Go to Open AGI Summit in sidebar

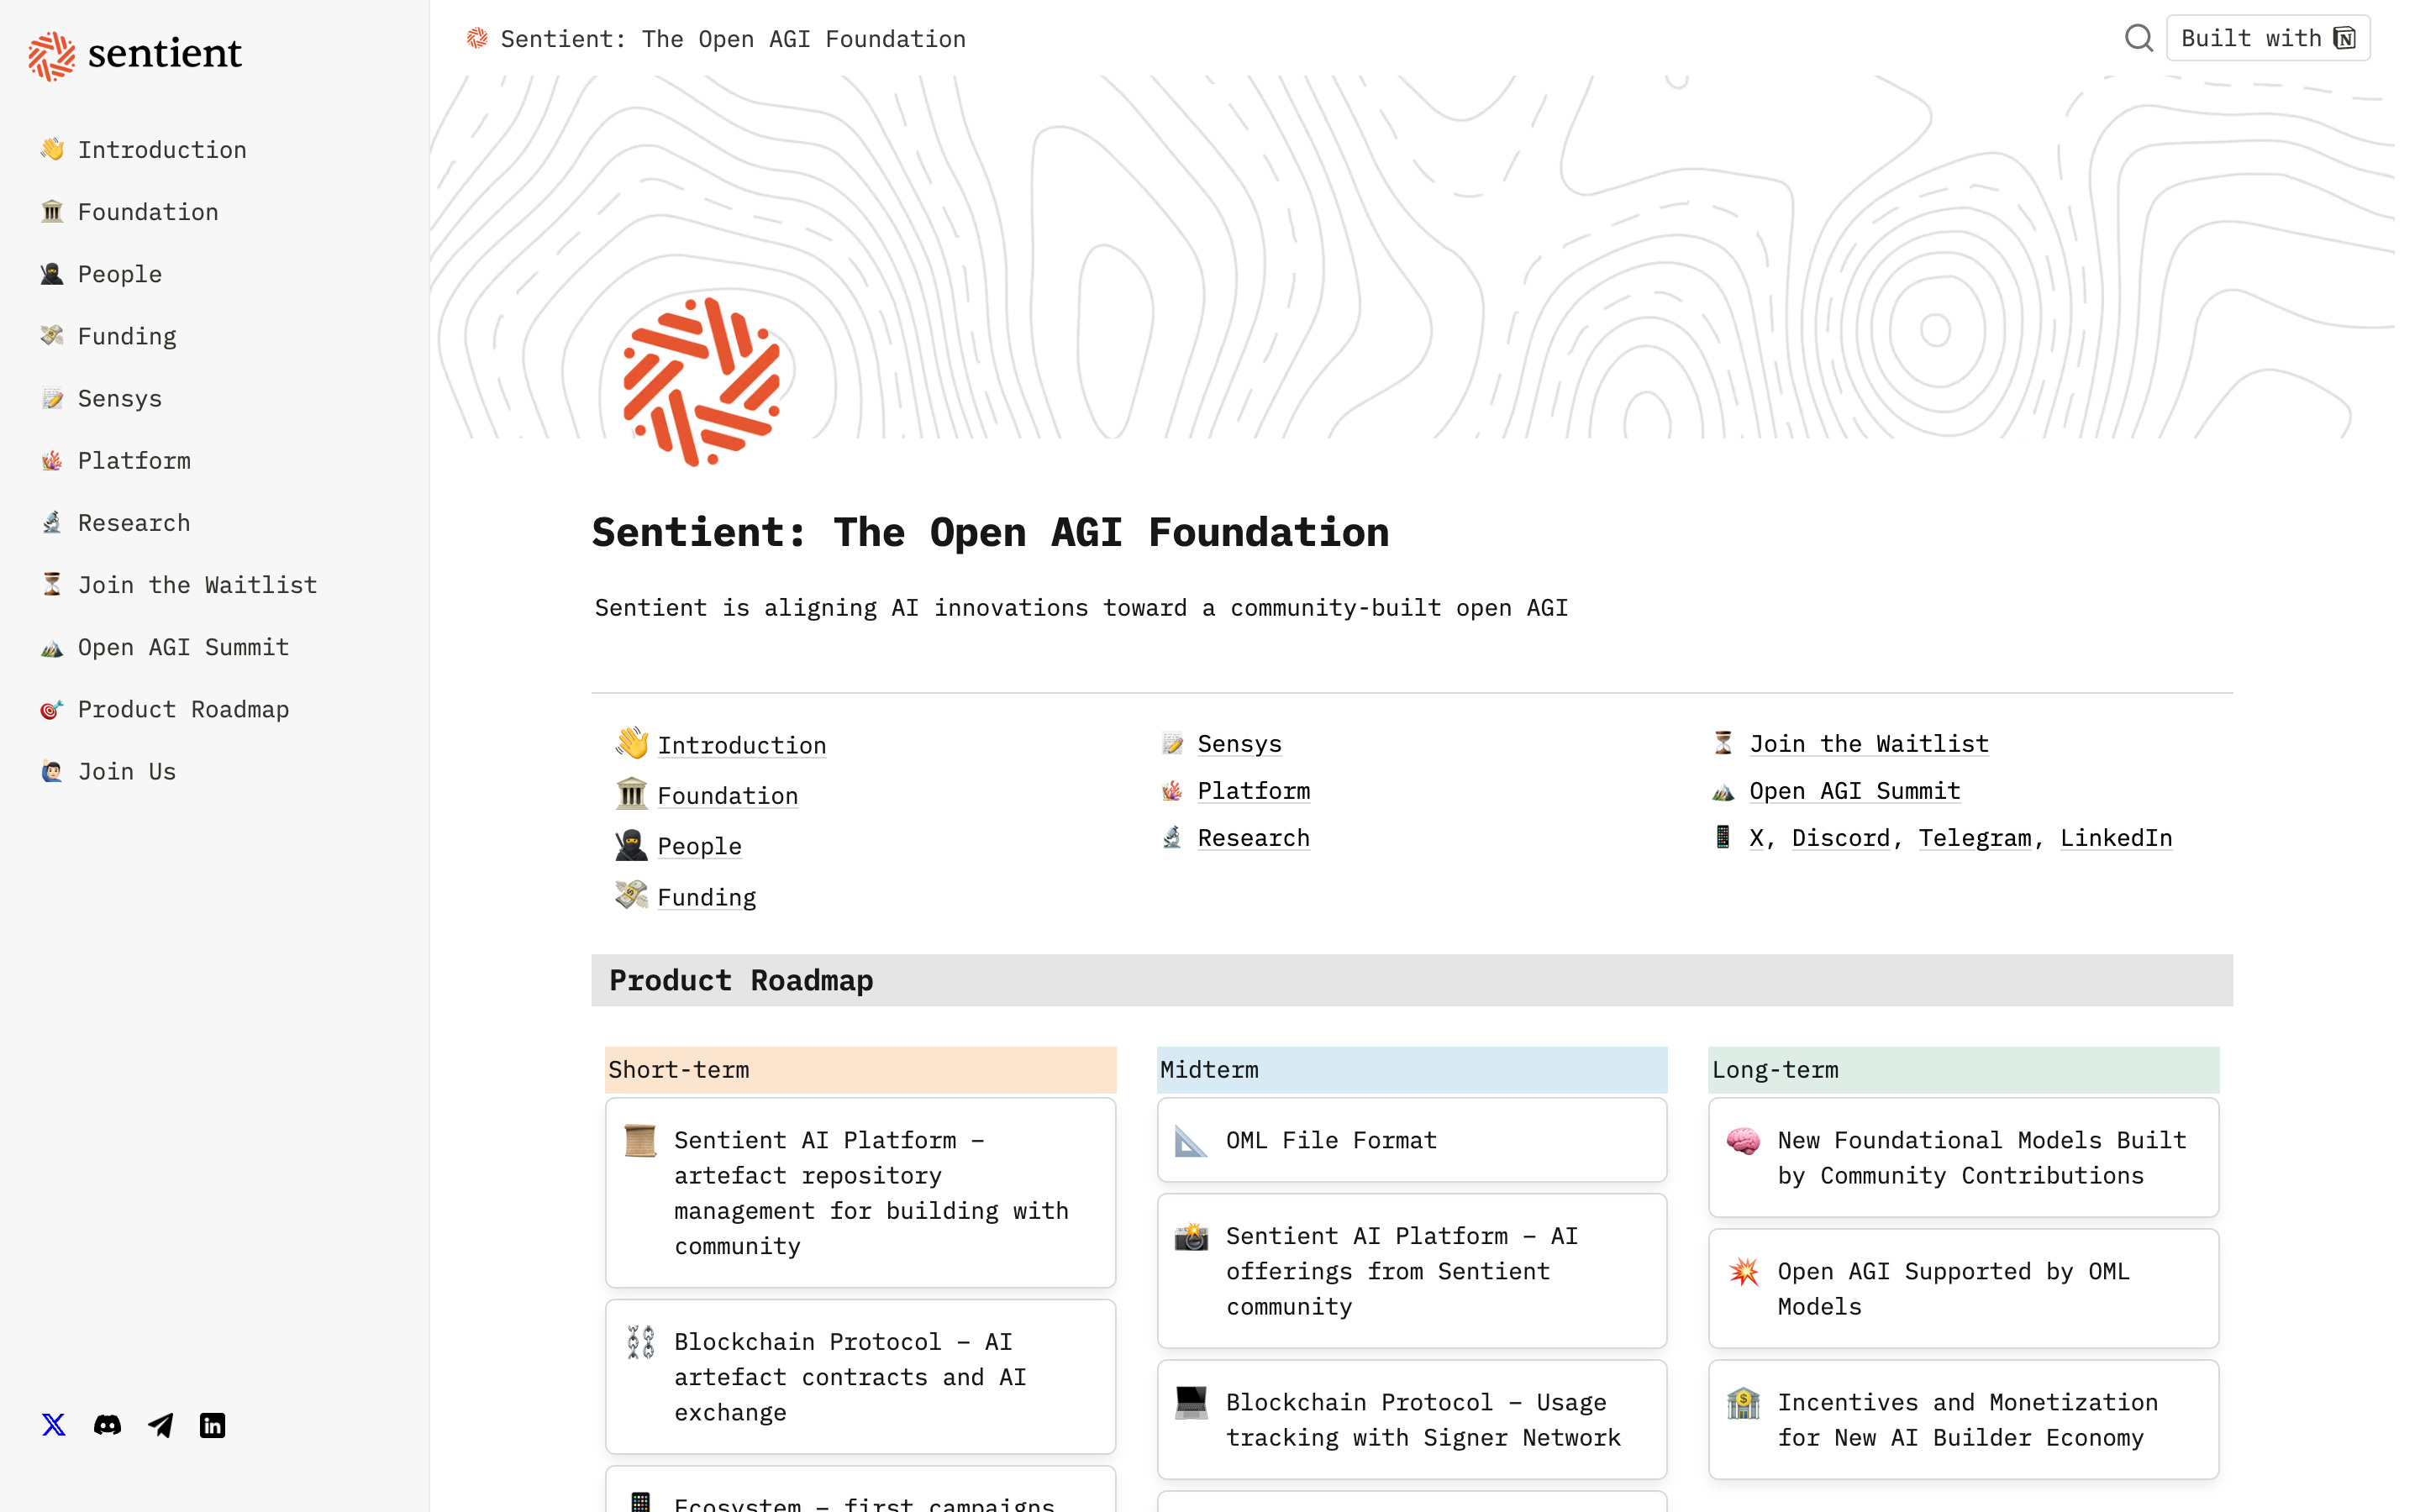(x=183, y=647)
